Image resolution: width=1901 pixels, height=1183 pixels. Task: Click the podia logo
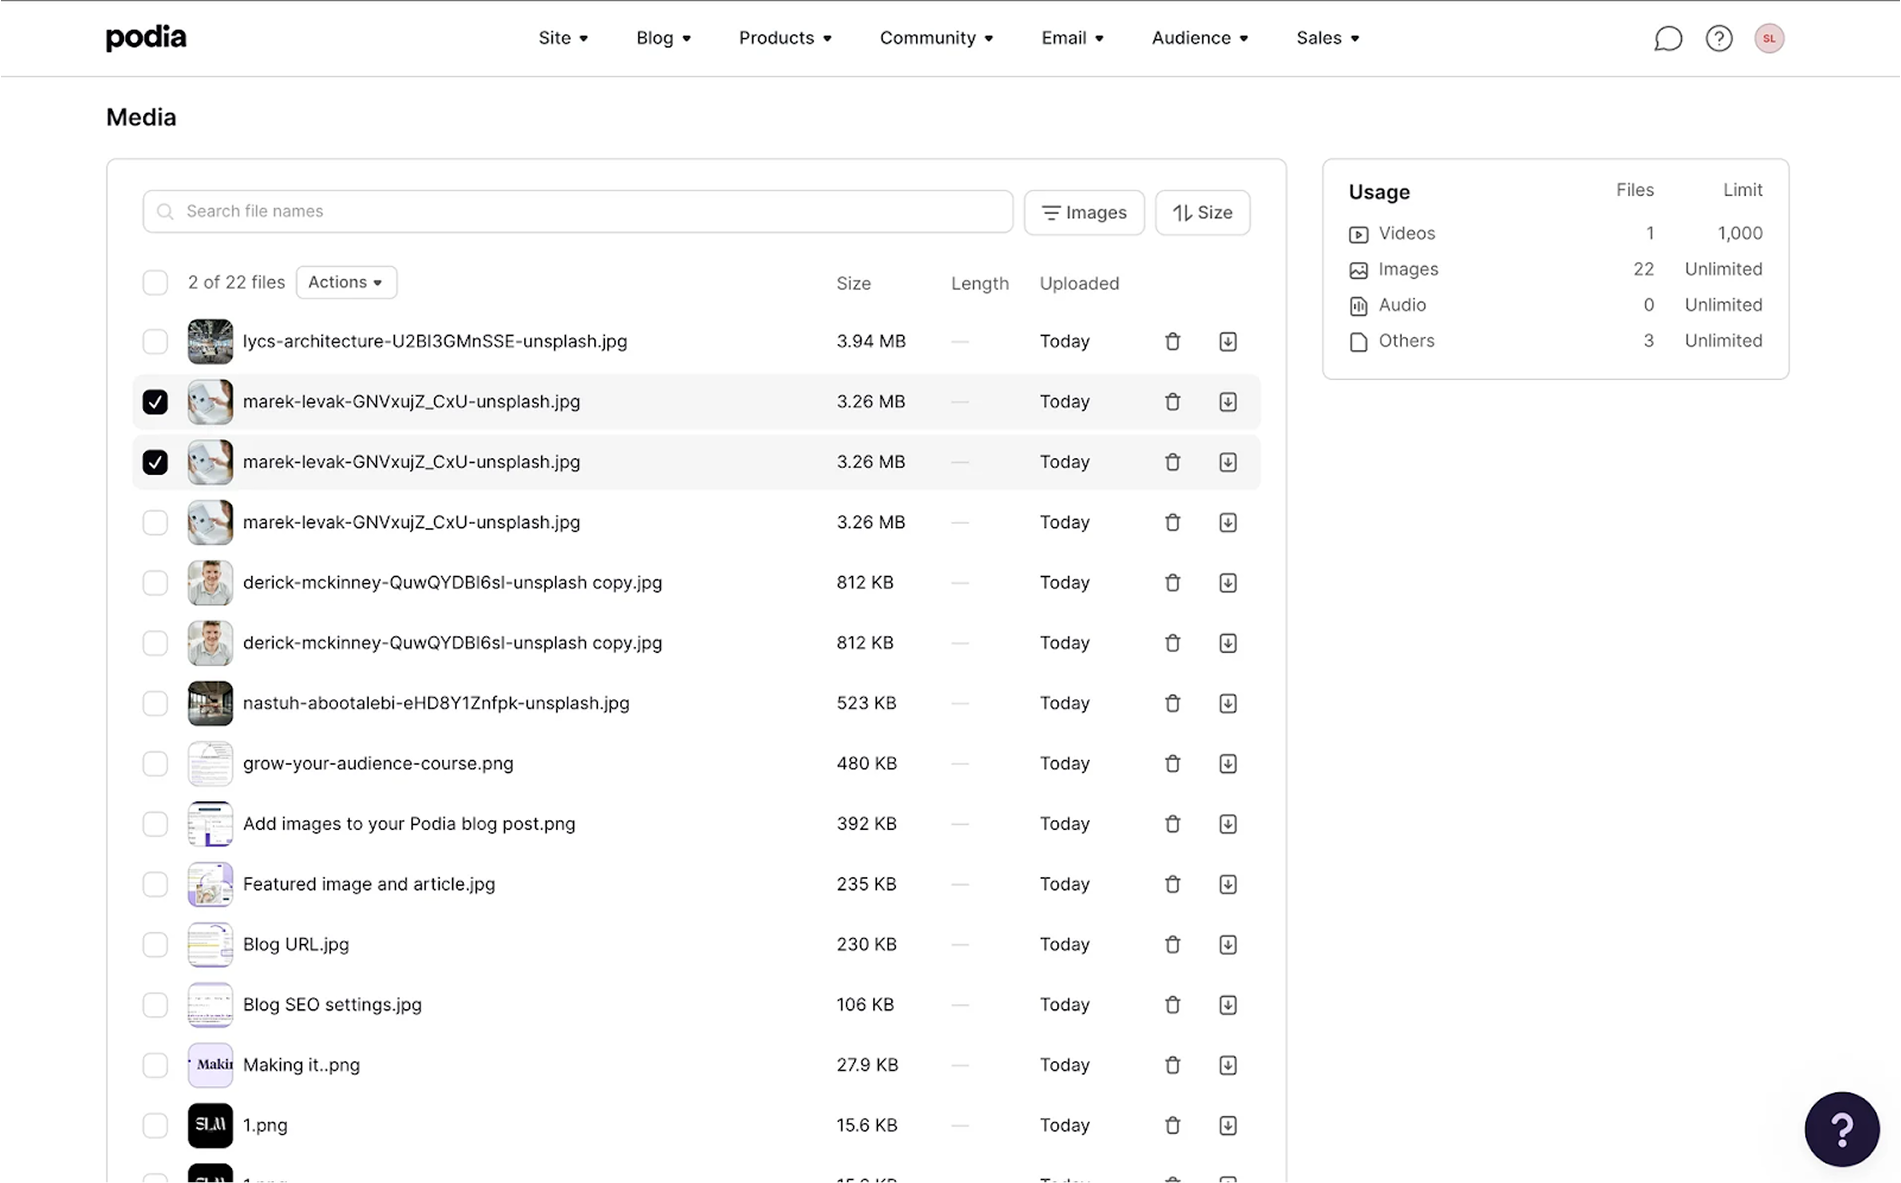coord(146,38)
